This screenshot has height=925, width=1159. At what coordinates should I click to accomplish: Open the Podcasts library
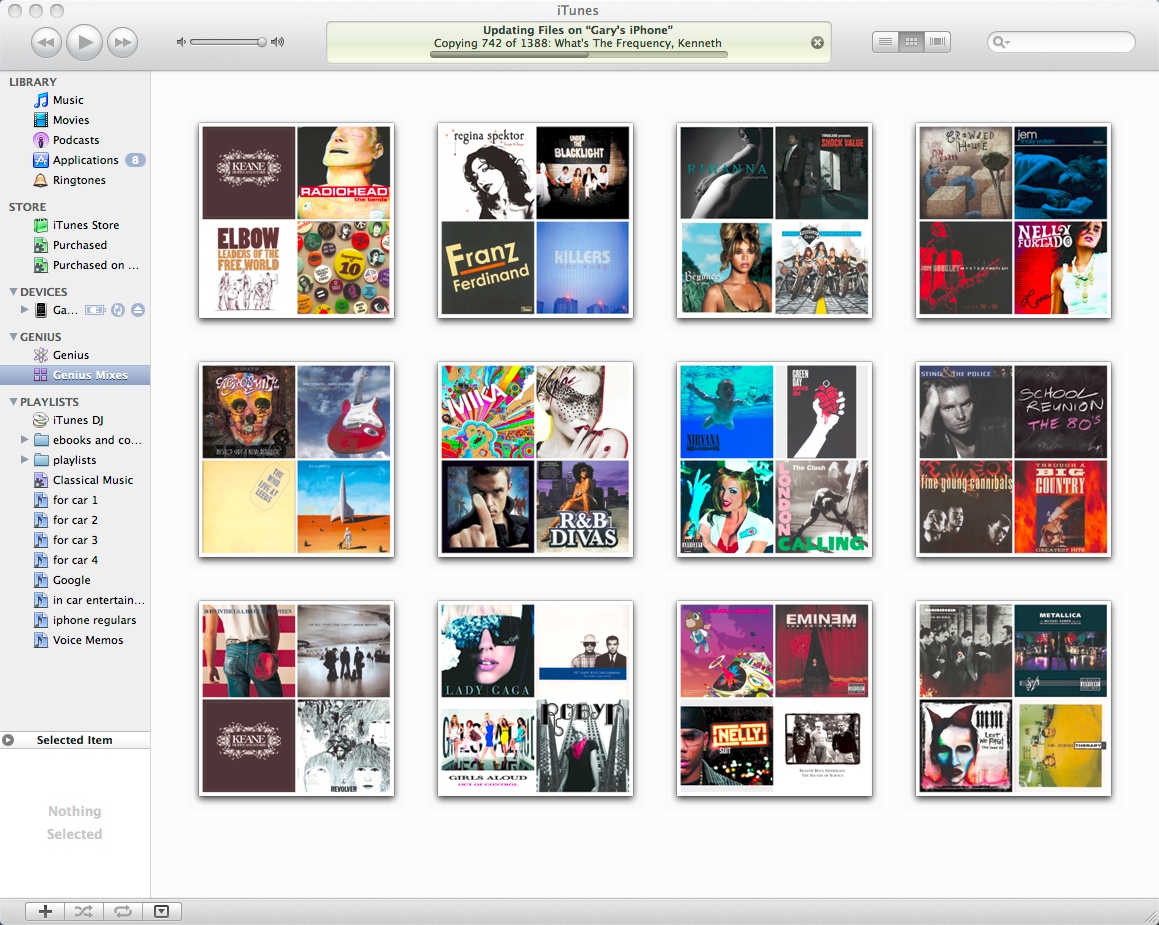coord(75,140)
